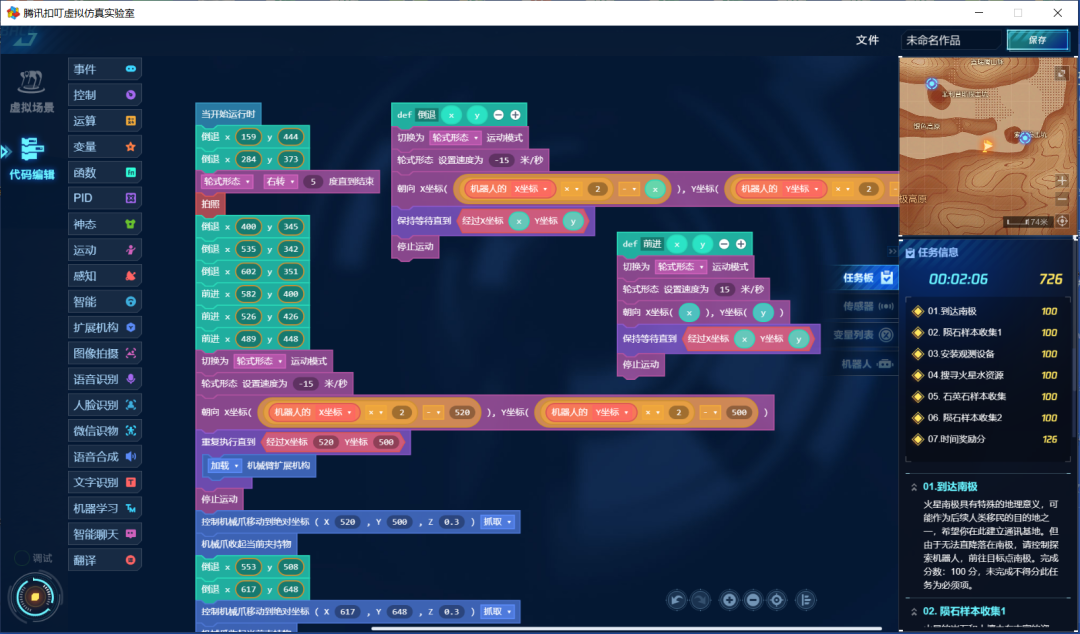Select the 扩展机构 category
The image size is (1080, 634).
pyautogui.click(x=105, y=327)
